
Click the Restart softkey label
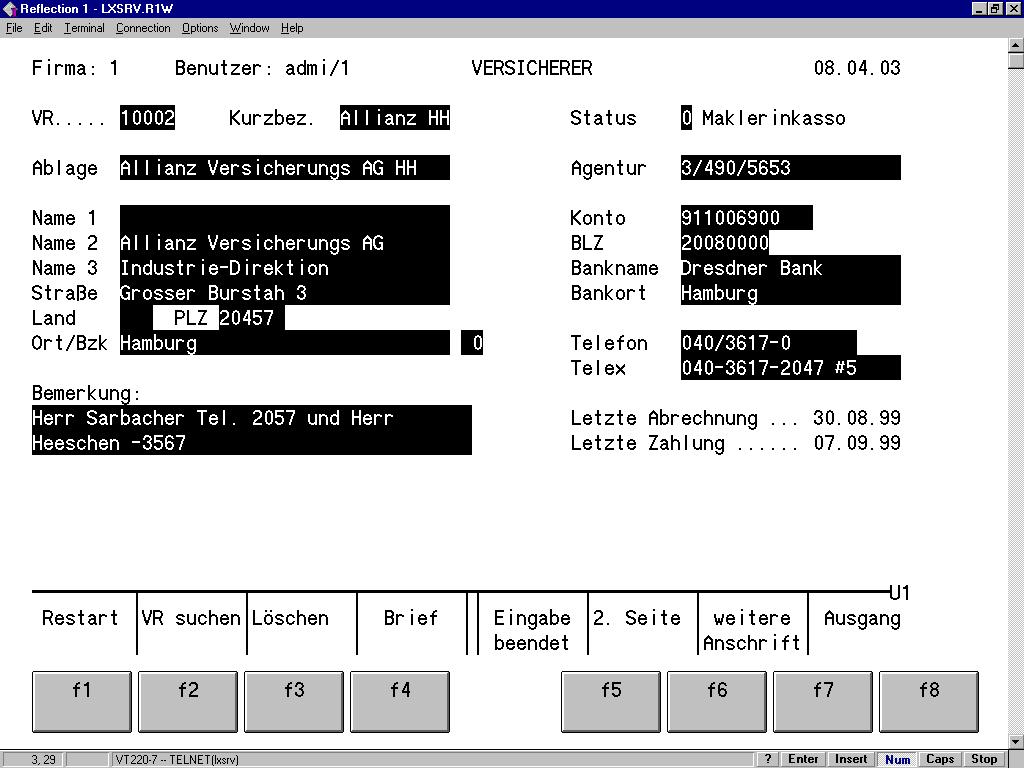pos(80,618)
